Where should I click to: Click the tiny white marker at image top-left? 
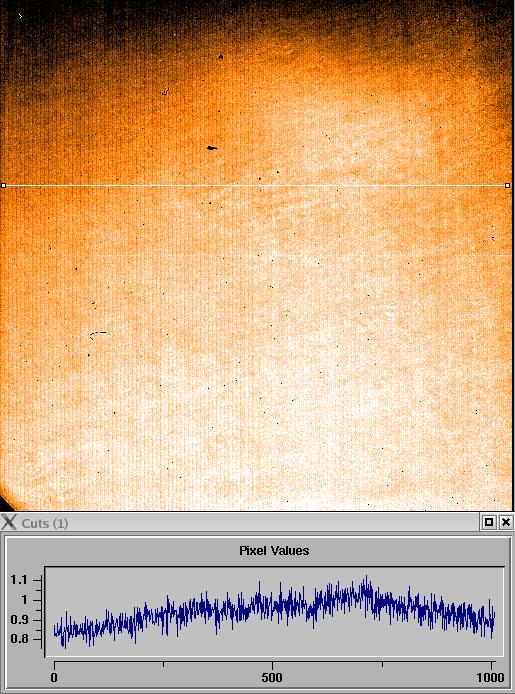pos(20,16)
